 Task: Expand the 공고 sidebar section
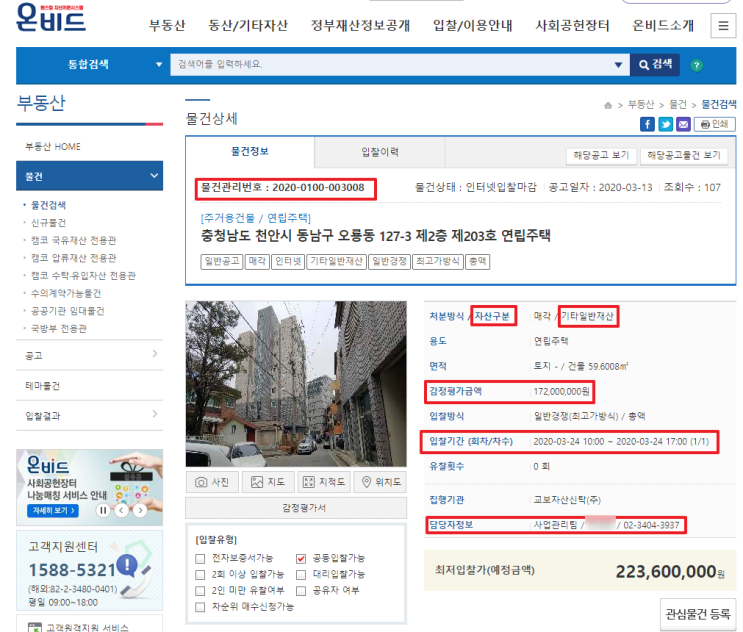pos(90,355)
